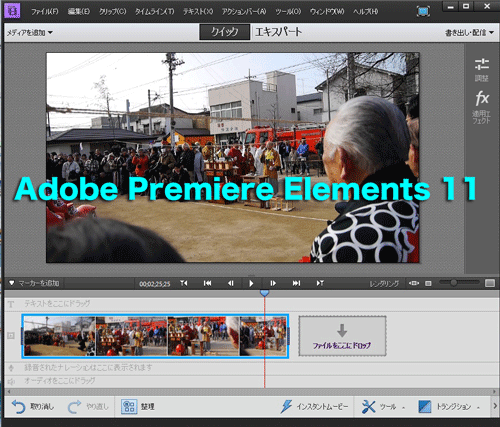Open the ヘルプ(H) menu
The image size is (500, 427).
tap(366, 12)
